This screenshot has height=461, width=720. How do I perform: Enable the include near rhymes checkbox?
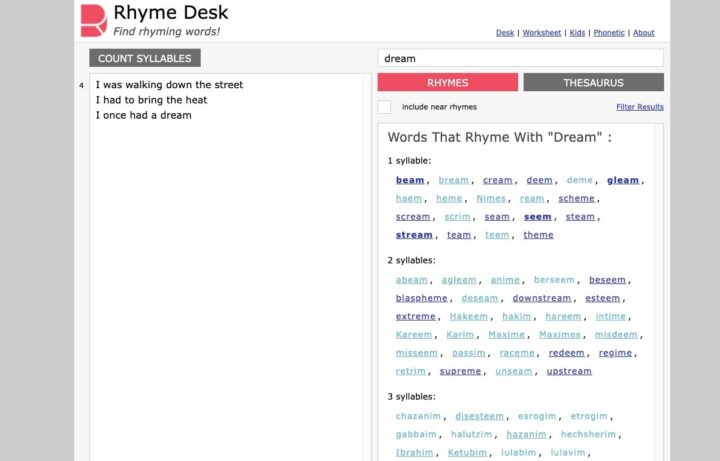384,107
